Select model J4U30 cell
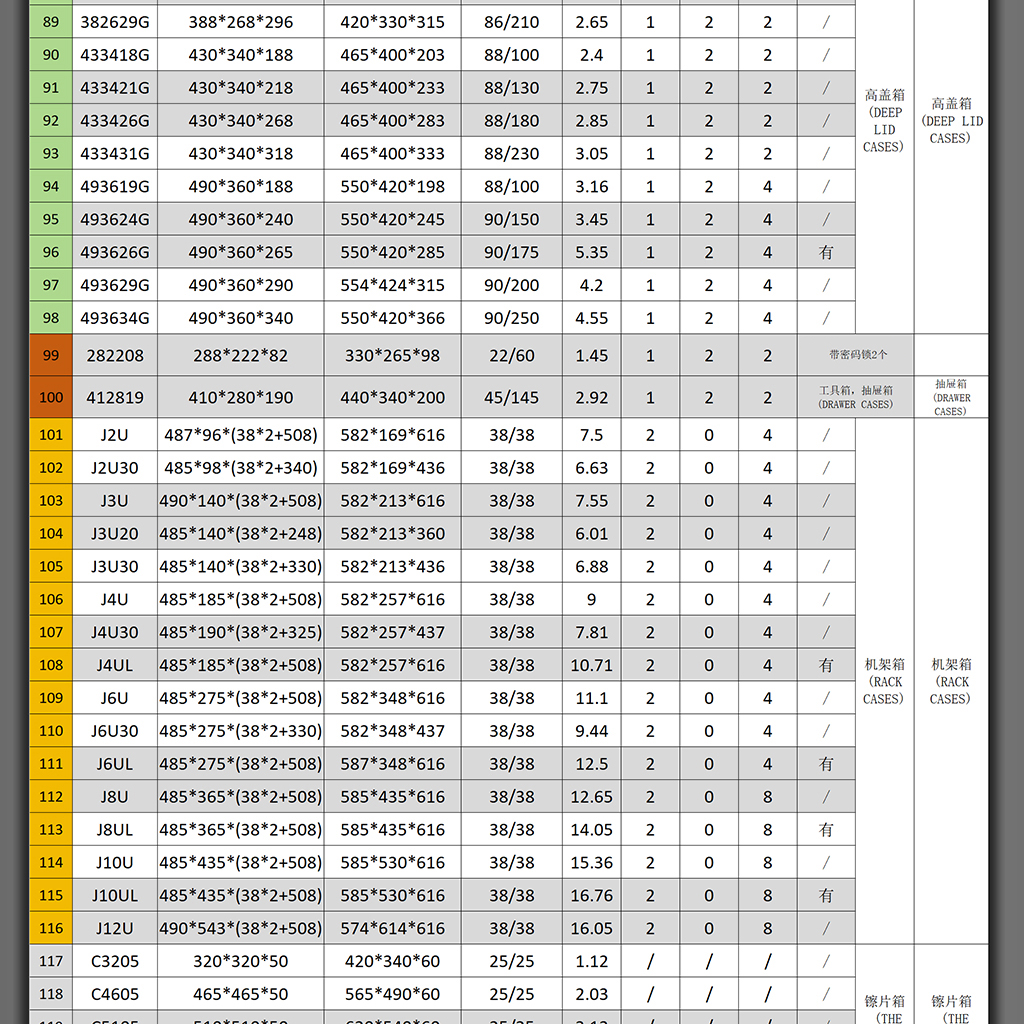This screenshot has height=1024, width=1024. (x=114, y=632)
